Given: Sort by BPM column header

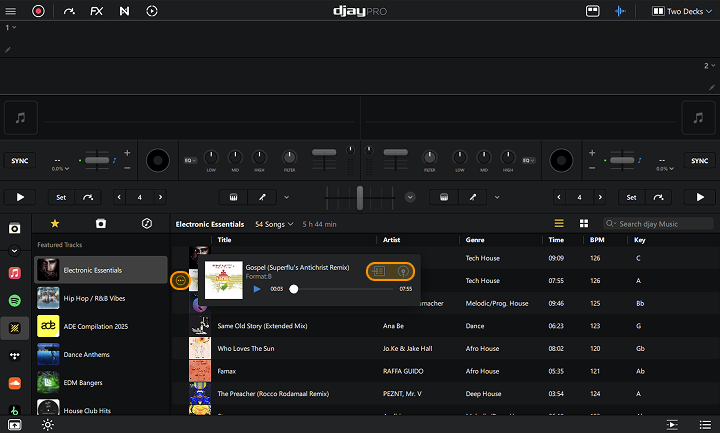Looking at the screenshot, I should point(597,240).
